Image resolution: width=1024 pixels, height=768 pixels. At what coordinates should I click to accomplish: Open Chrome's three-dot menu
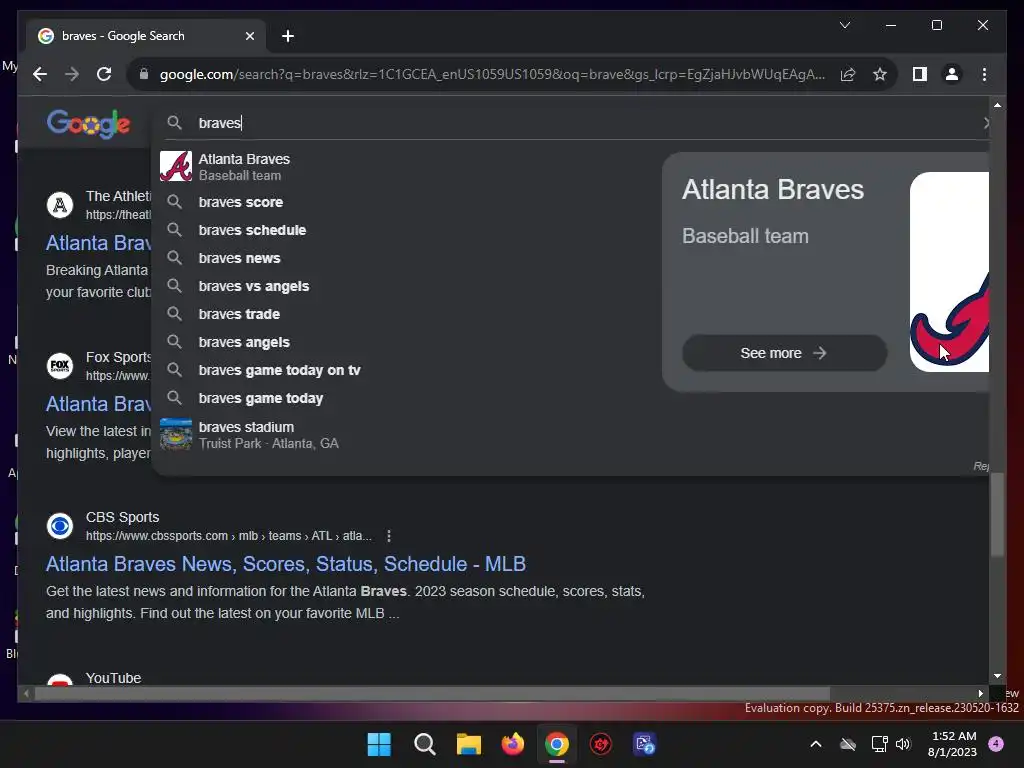[x=984, y=74]
